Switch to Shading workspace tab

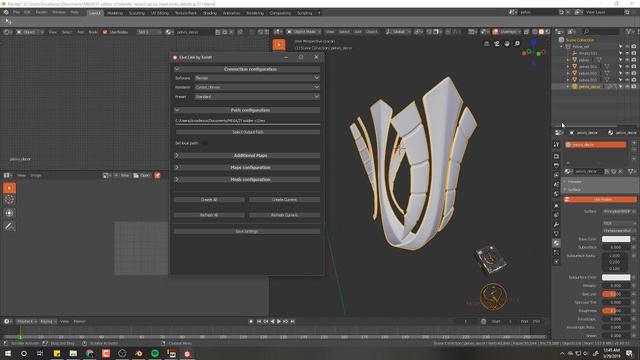(x=210, y=13)
